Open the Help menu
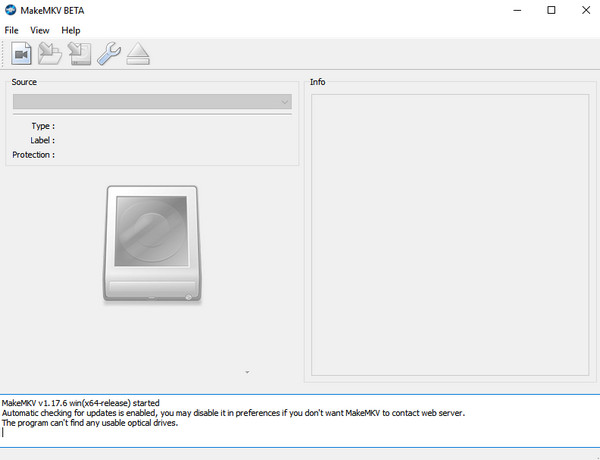 tap(71, 30)
